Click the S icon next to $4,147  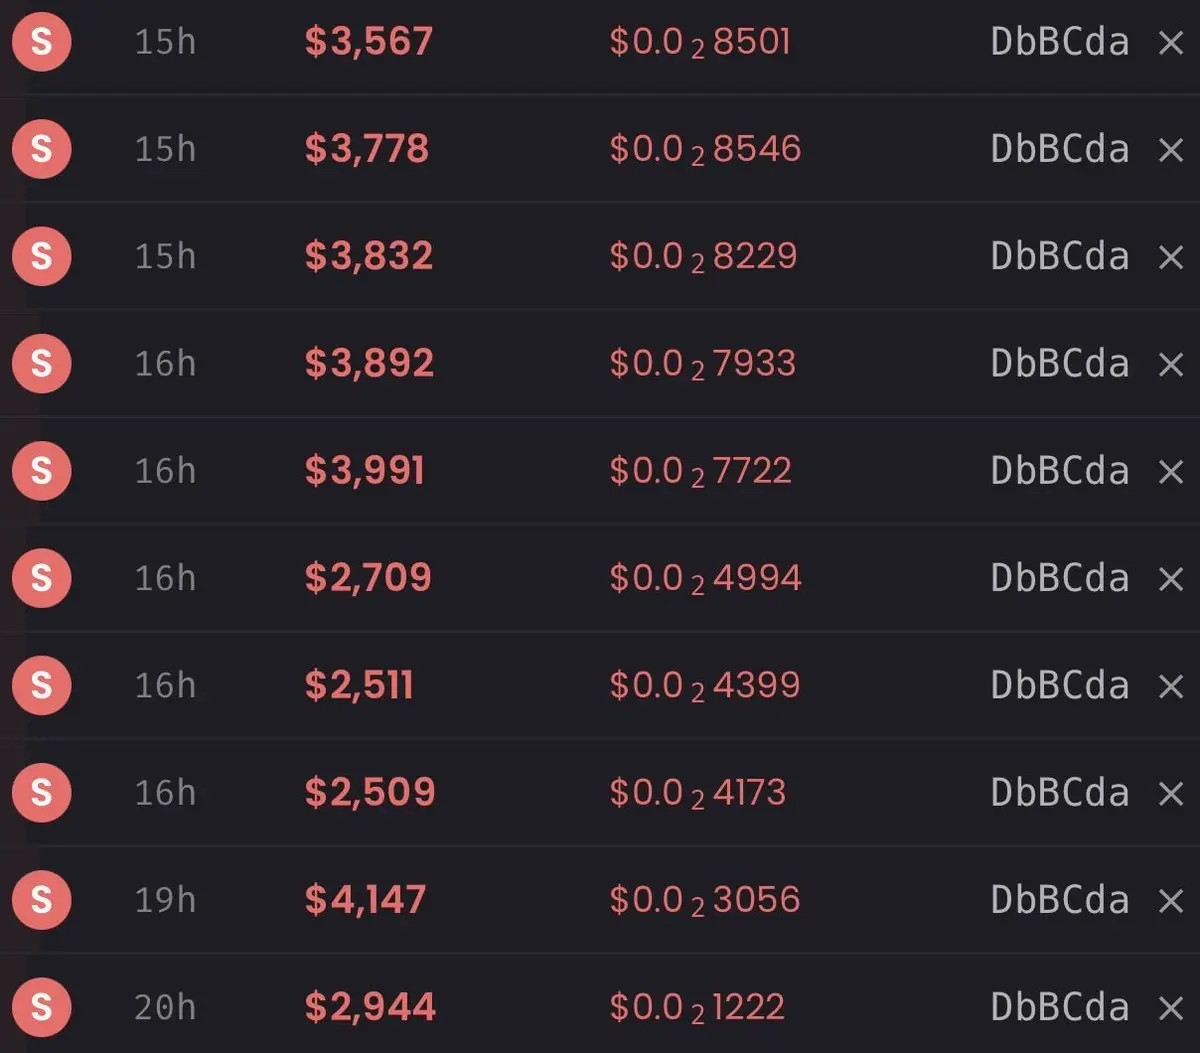(41, 900)
